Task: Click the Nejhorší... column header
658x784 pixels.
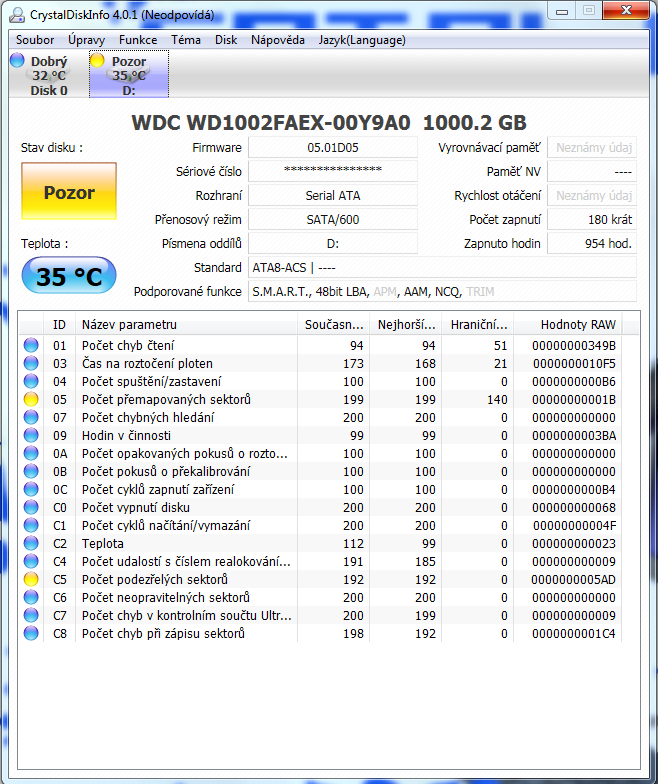Action: [x=406, y=324]
